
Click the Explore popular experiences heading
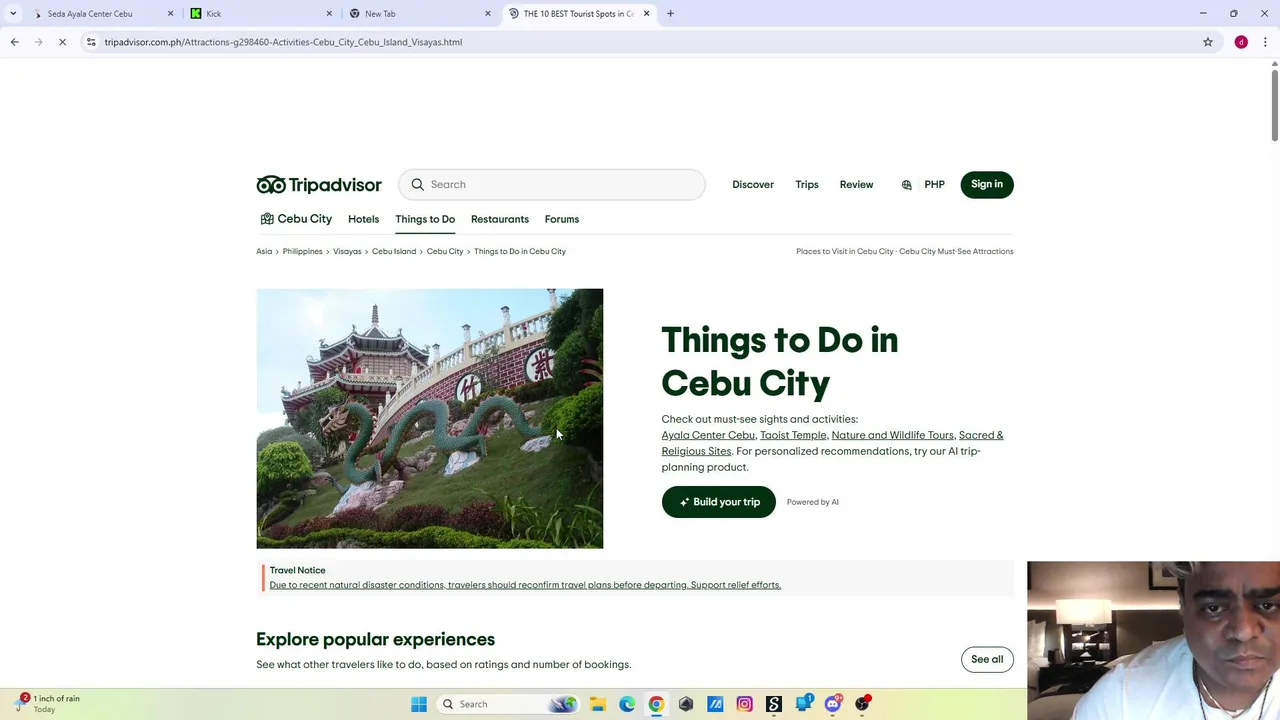pyautogui.click(x=375, y=639)
